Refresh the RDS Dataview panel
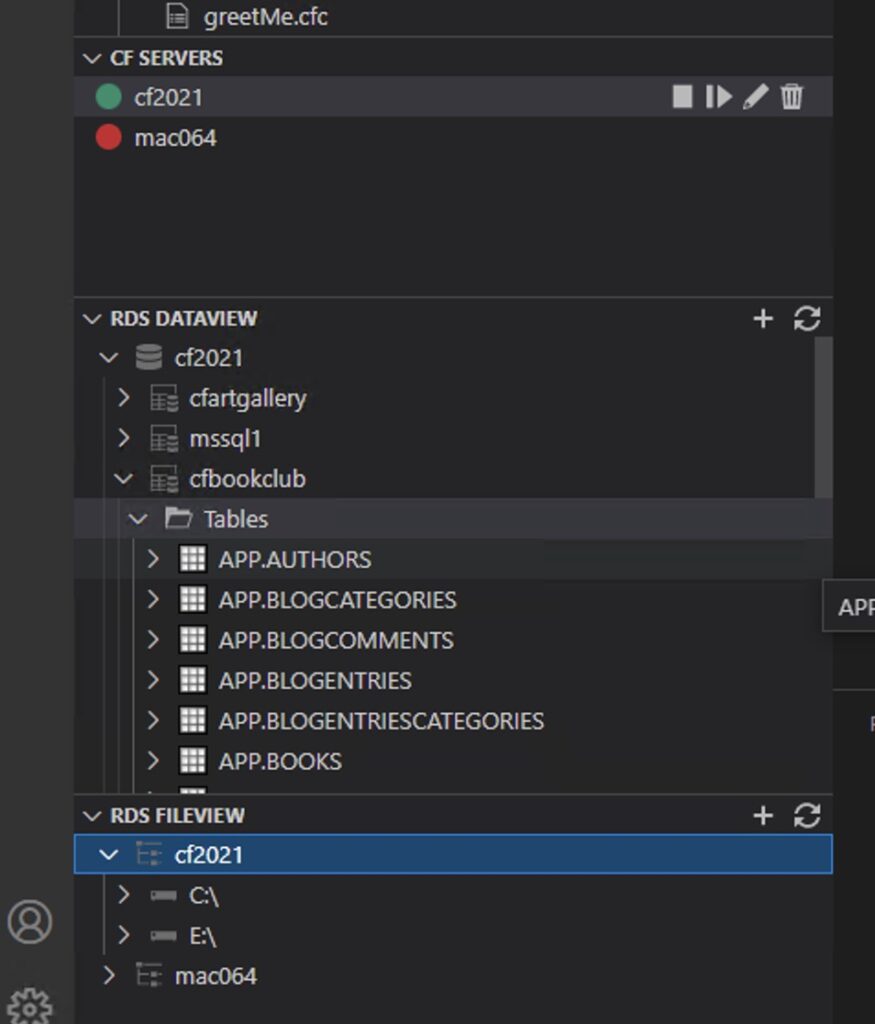Viewport: 875px width, 1024px height. coord(807,319)
